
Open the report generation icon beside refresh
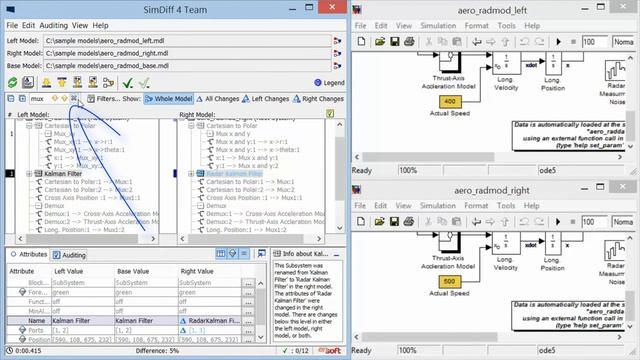[28, 83]
